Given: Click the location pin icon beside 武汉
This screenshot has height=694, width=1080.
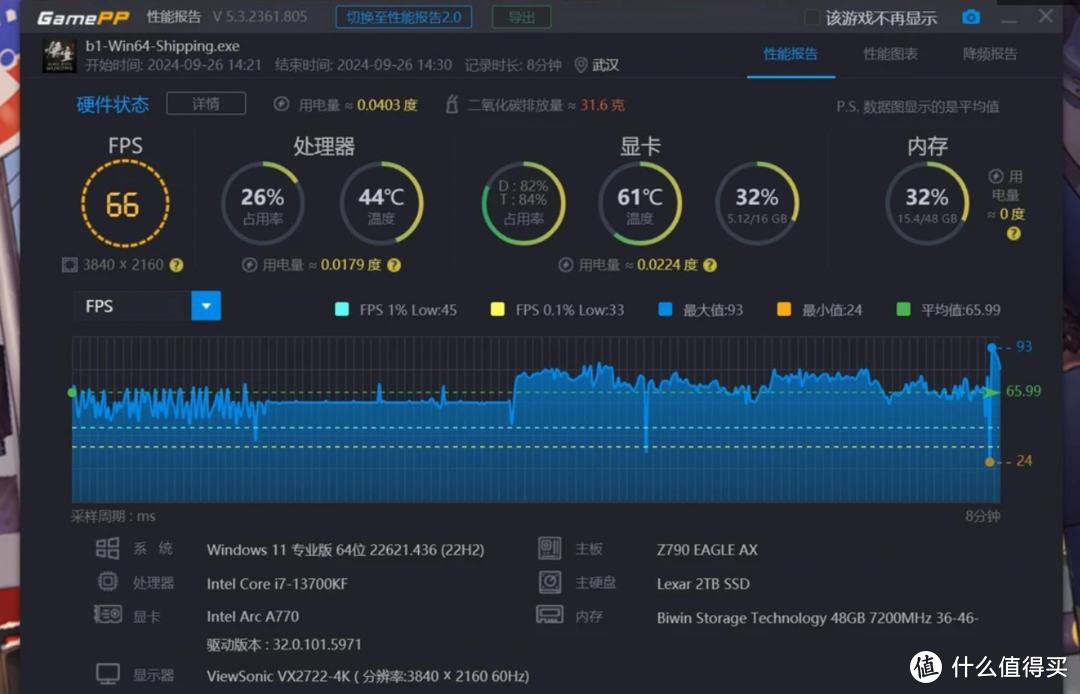Looking at the screenshot, I should click(581, 65).
